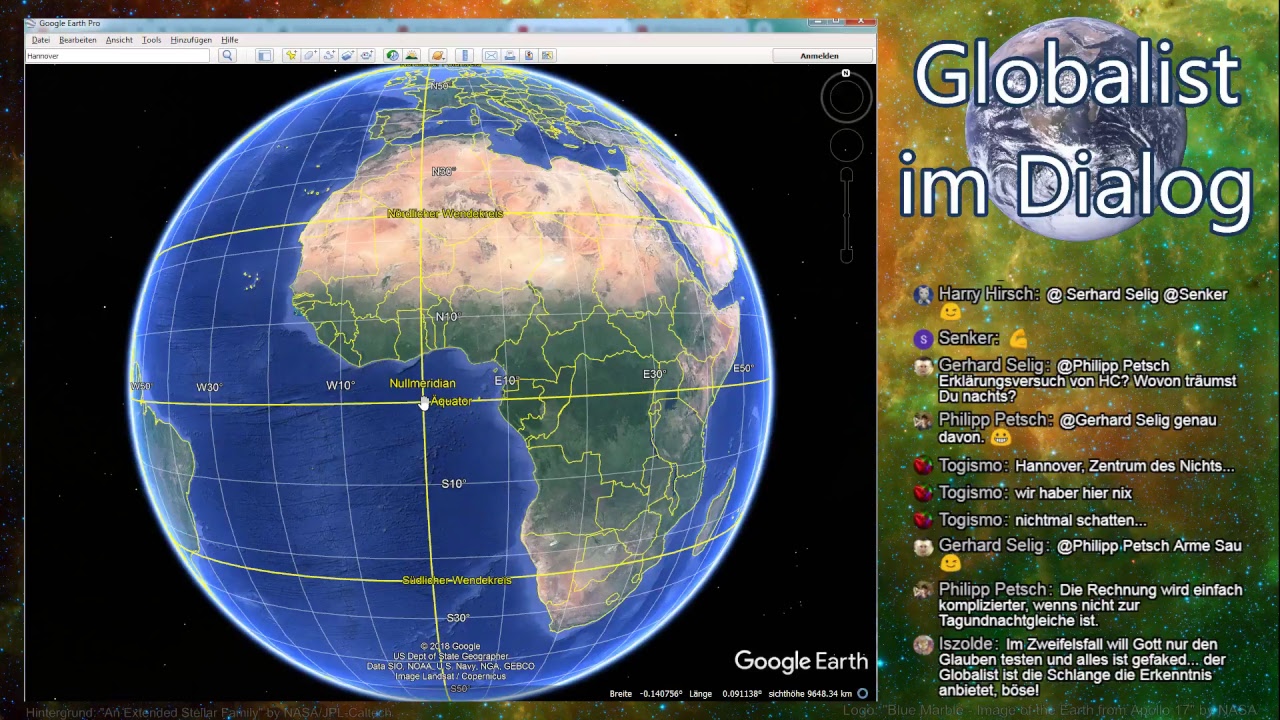1280x720 pixels.
Task: Open the Tools menu
Action: coord(151,40)
